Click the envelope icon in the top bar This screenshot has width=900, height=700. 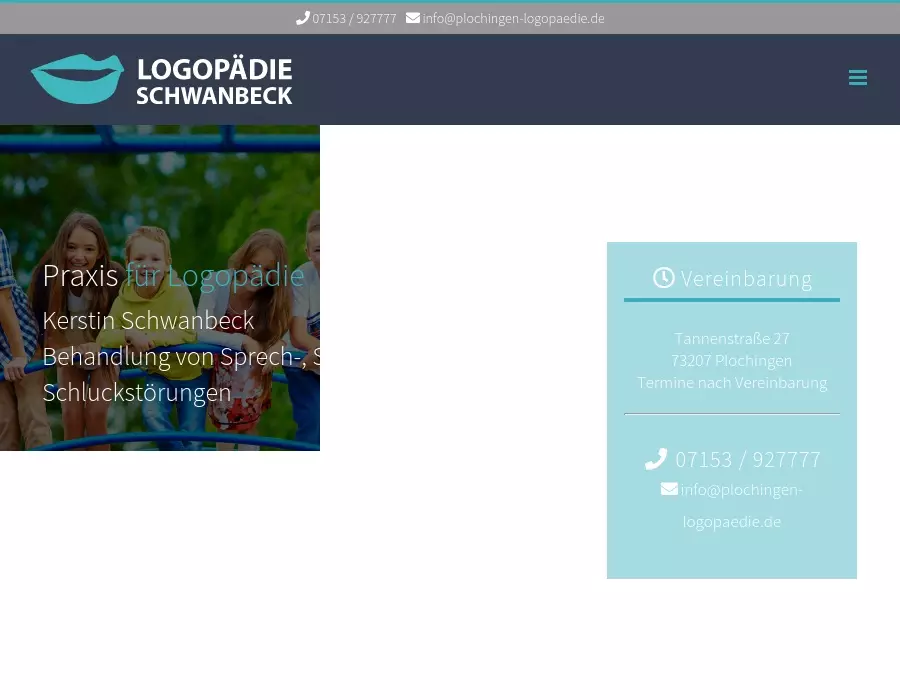(413, 18)
